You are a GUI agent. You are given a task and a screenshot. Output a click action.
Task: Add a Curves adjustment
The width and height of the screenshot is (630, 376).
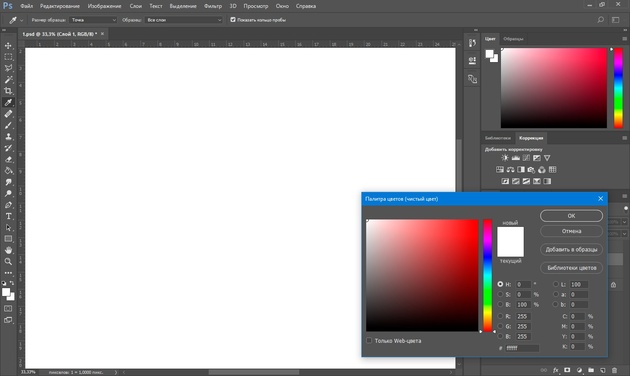526,158
